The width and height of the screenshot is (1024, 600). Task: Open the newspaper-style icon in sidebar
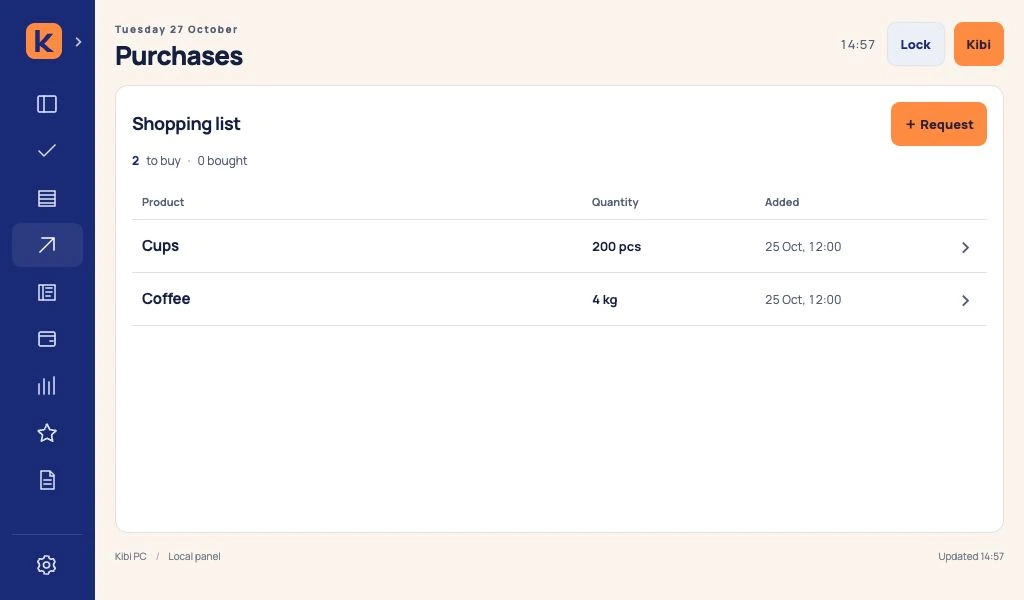coord(47,292)
